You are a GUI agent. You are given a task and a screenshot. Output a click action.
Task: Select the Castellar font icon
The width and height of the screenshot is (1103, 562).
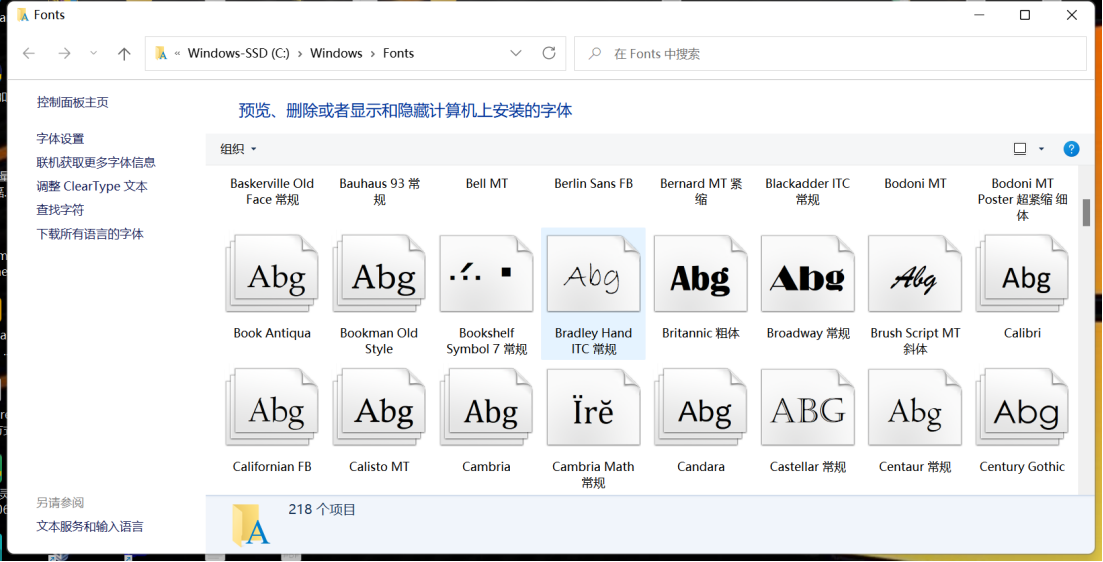click(x=808, y=407)
